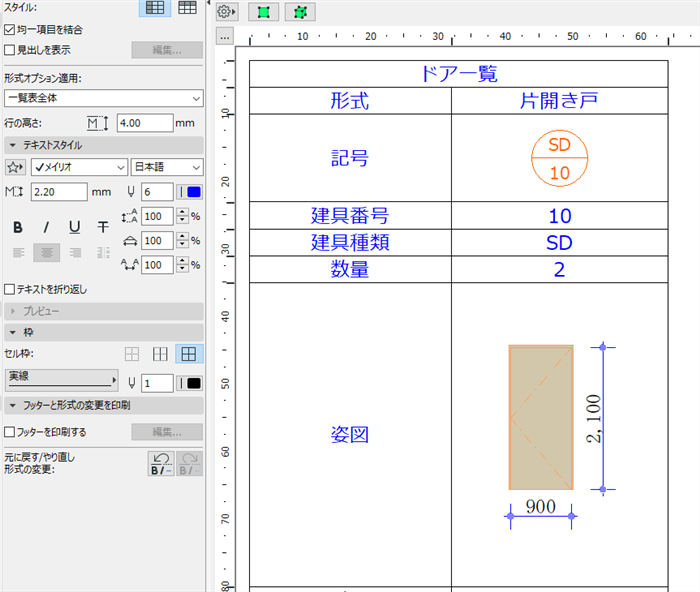
Task: Open the favorites star icon for text style
Action: 15,167
